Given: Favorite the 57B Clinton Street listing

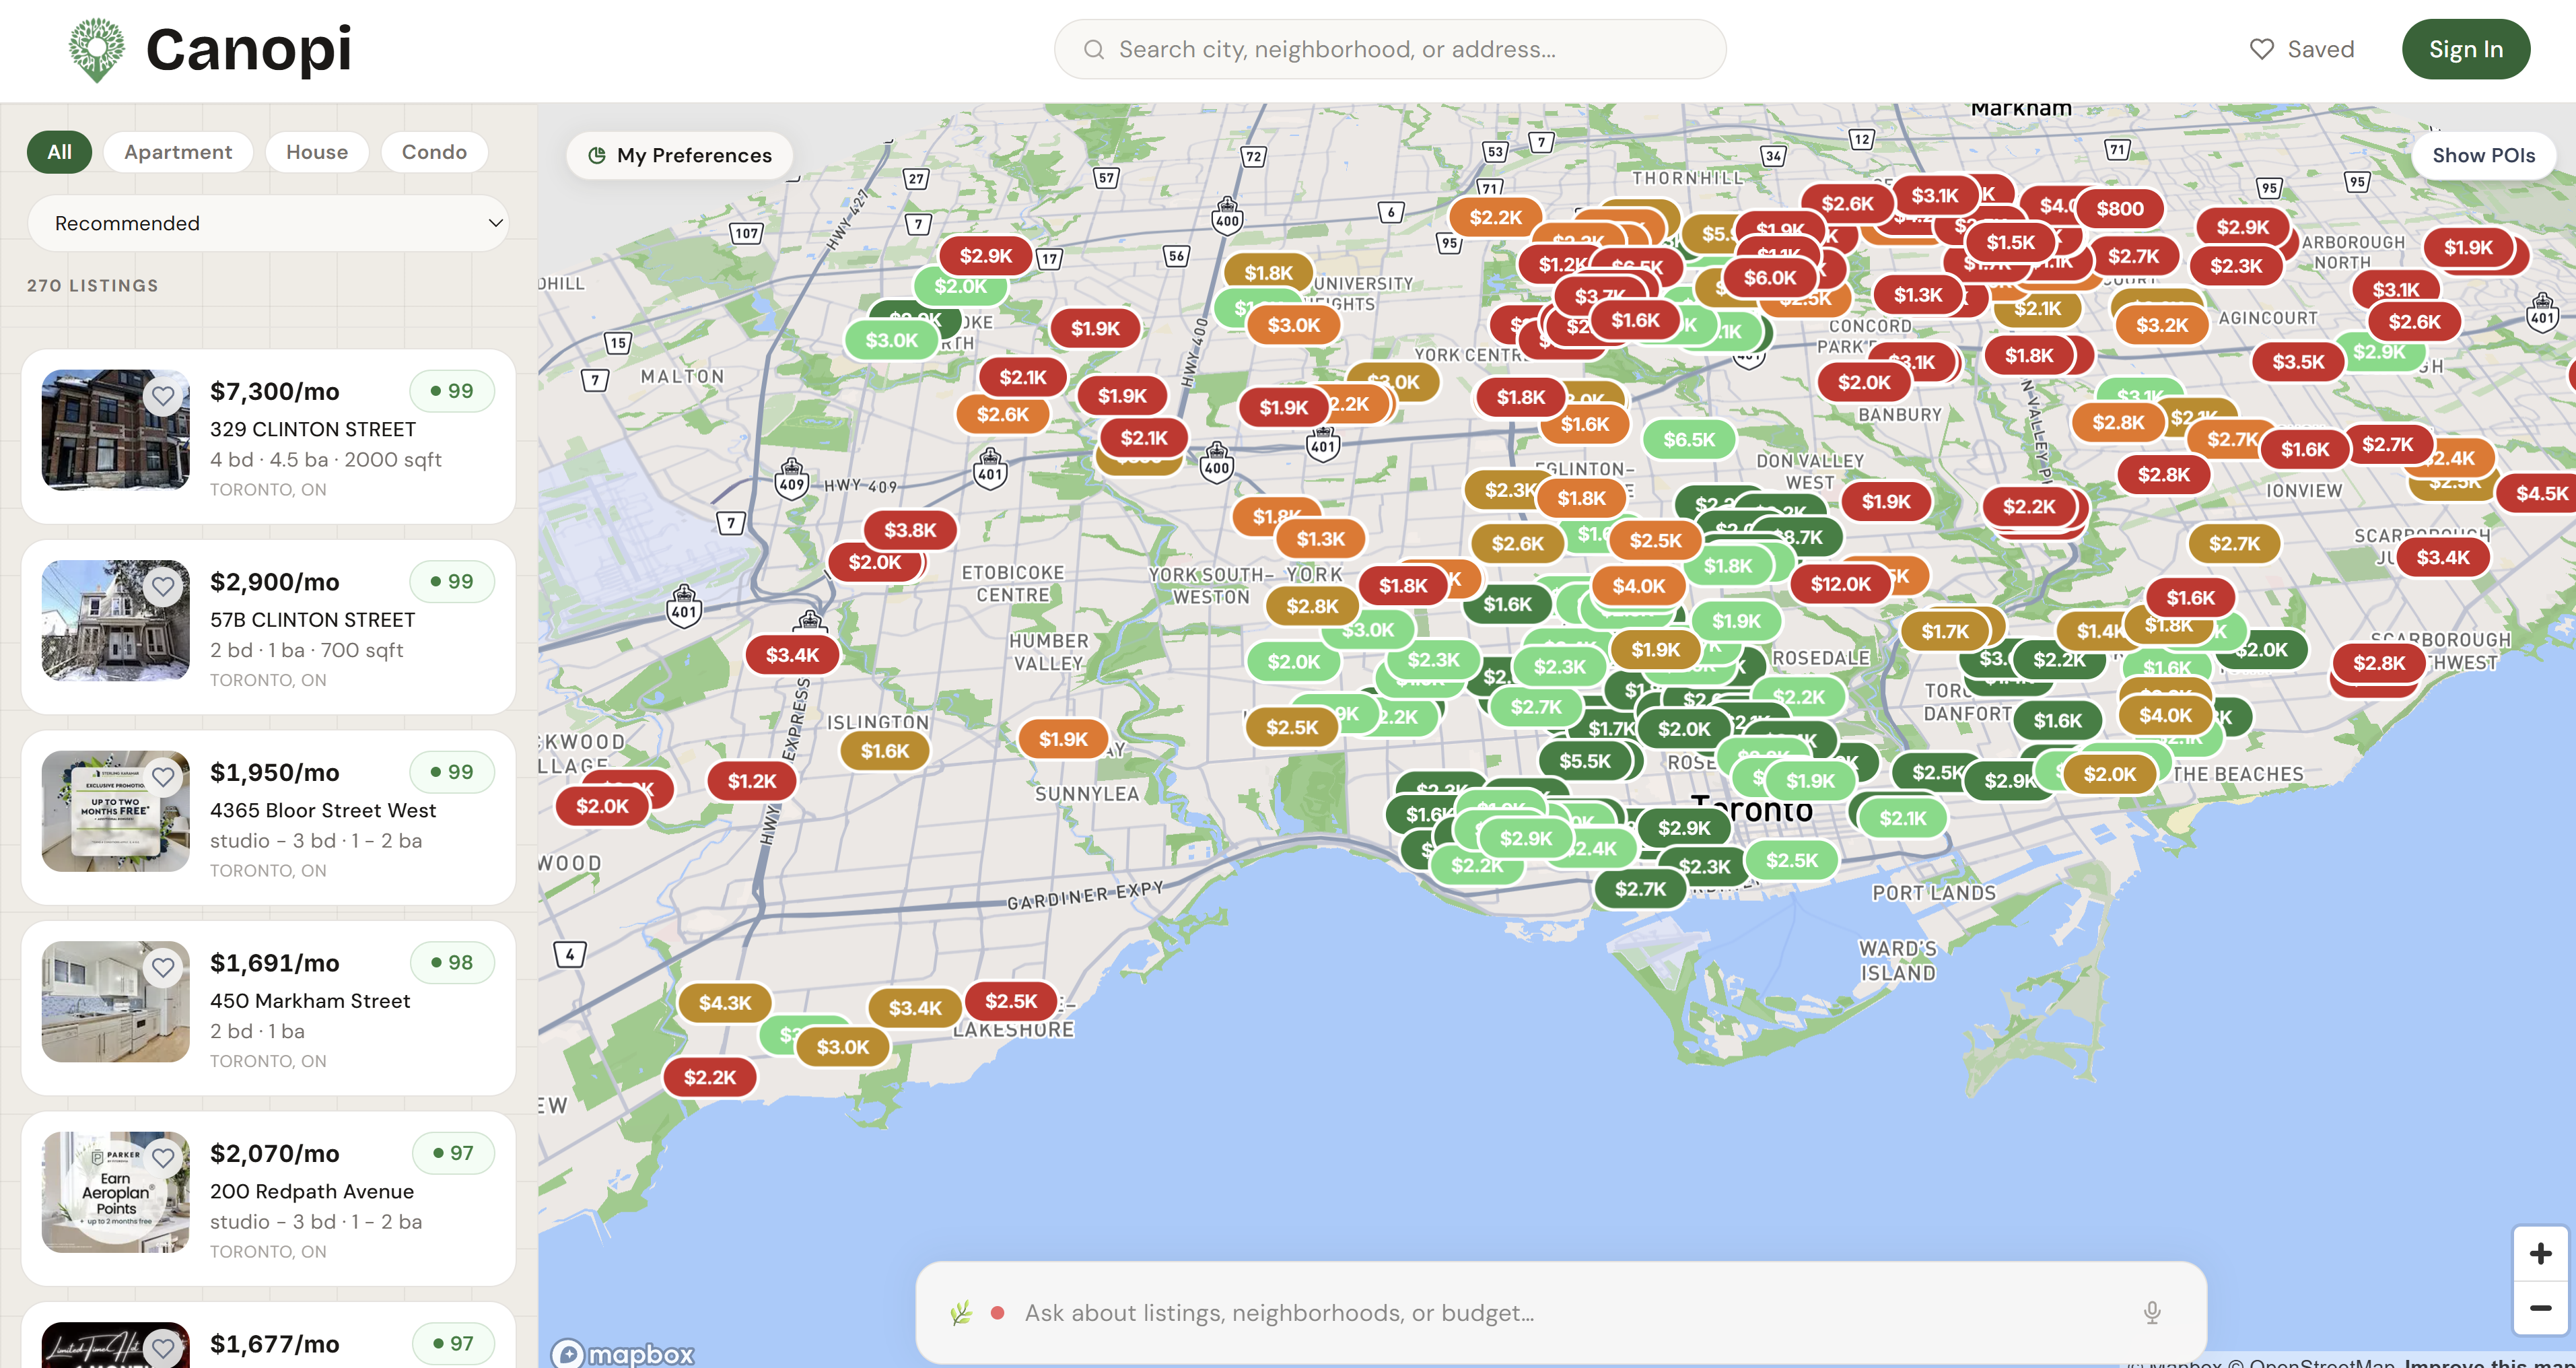Looking at the screenshot, I should (x=163, y=587).
